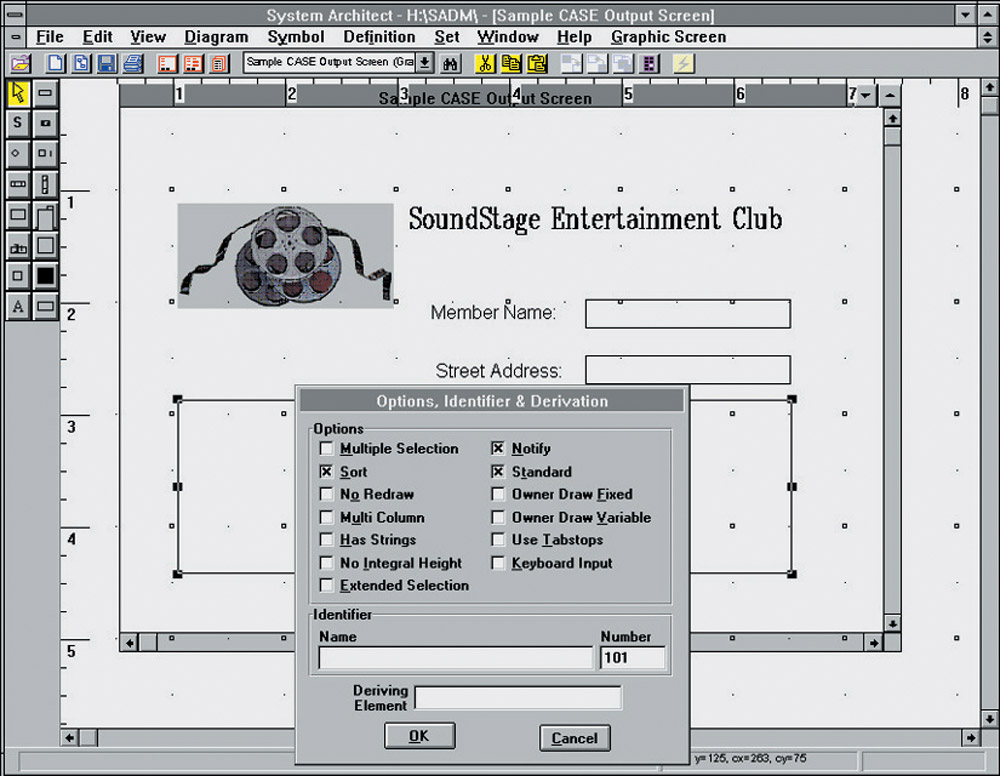Select the black filled rectangle tool
The image size is (1000, 776).
pos(46,275)
